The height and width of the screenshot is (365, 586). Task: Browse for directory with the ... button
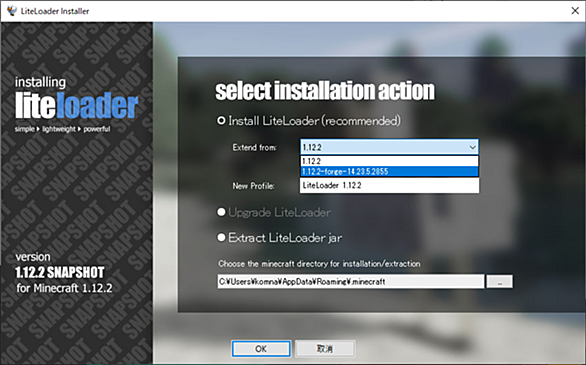click(499, 282)
